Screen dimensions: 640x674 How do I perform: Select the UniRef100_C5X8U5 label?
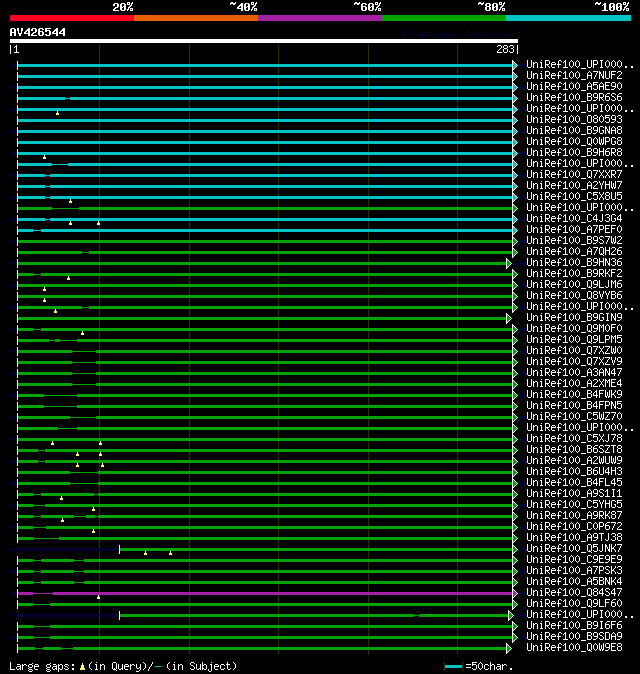pyautogui.click(x=574, y=197)
